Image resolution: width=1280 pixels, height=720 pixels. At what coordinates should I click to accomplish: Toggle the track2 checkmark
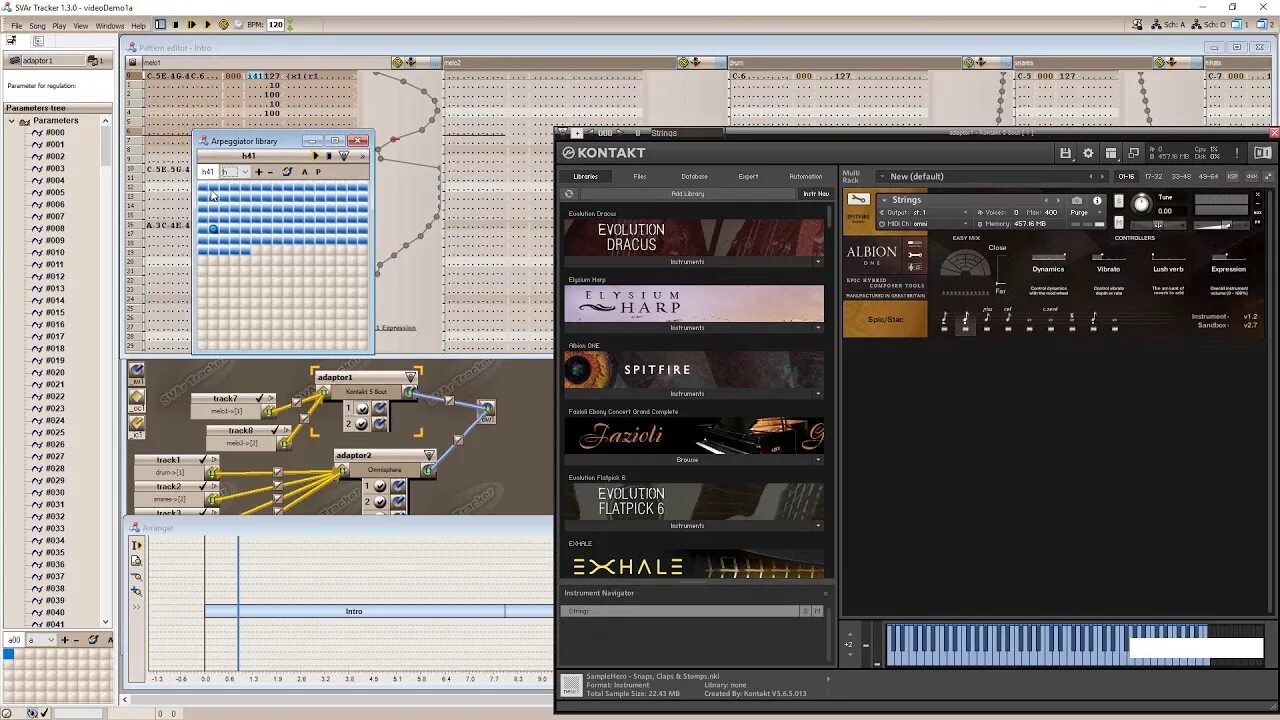coord(202,486)
